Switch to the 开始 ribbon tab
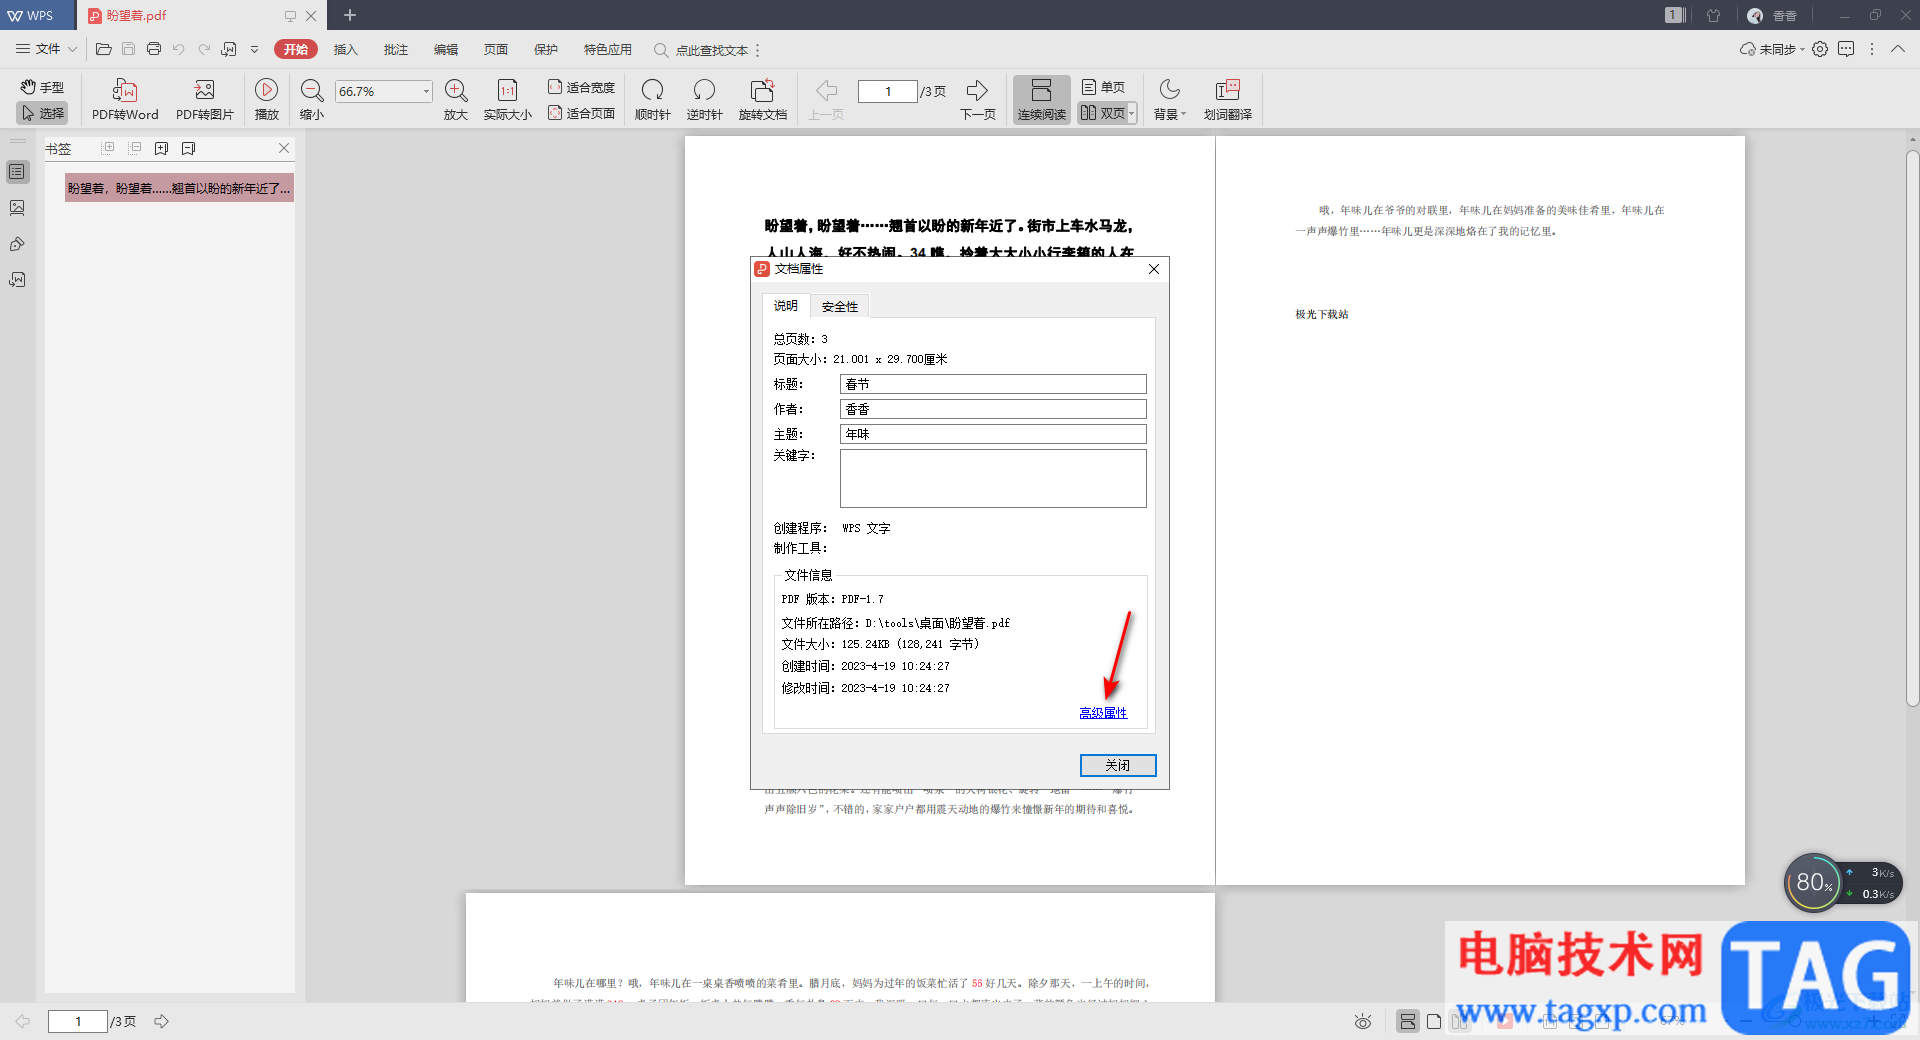 (296, 49)
